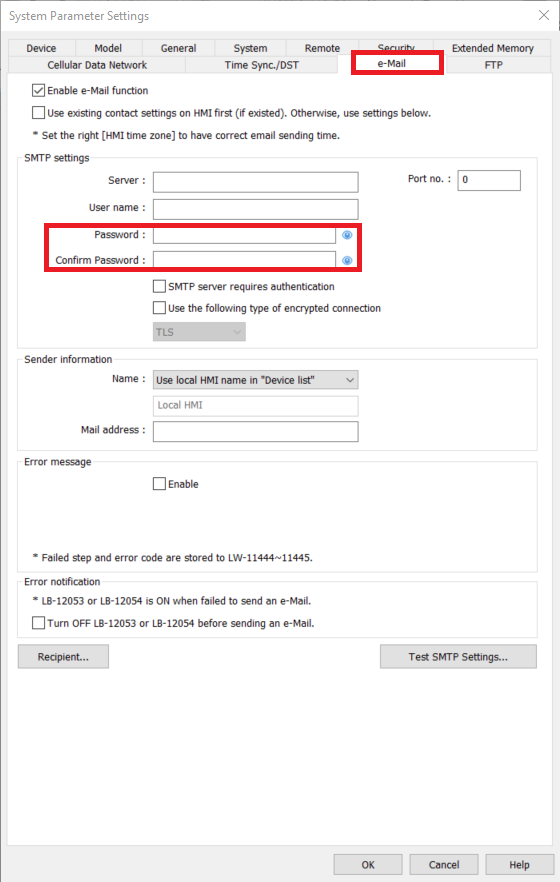Select the Cellular Data Network tab
560x882 pixels.
97,65
